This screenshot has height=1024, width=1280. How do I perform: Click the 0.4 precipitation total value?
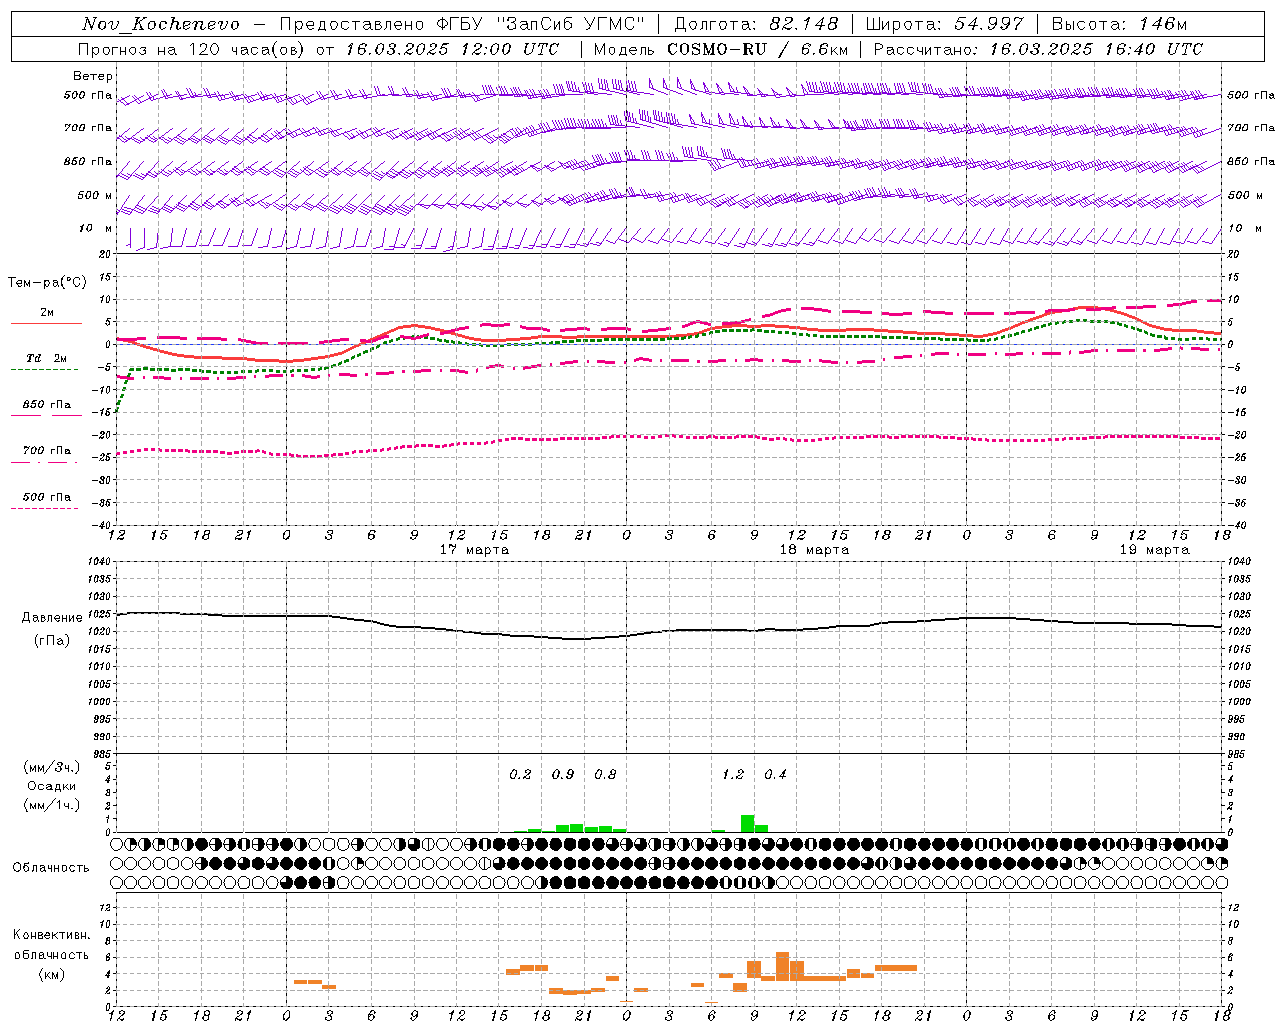pos(775,775)
